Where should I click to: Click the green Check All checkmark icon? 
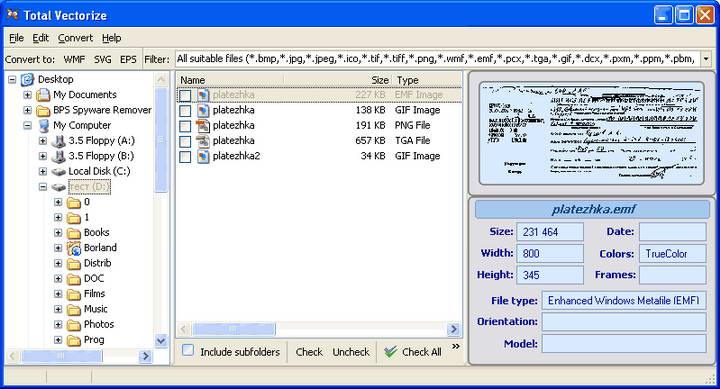[391, 352]
